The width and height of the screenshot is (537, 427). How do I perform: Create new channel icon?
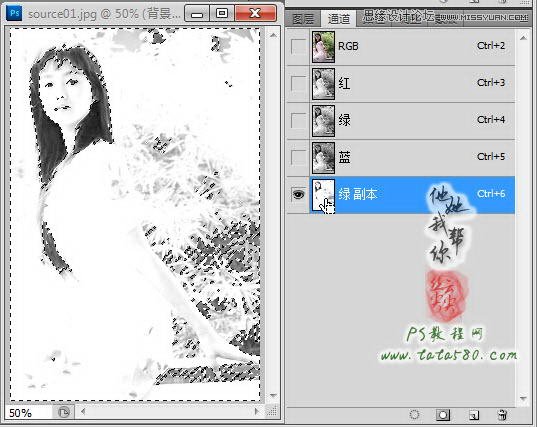[x=474, y=415]
